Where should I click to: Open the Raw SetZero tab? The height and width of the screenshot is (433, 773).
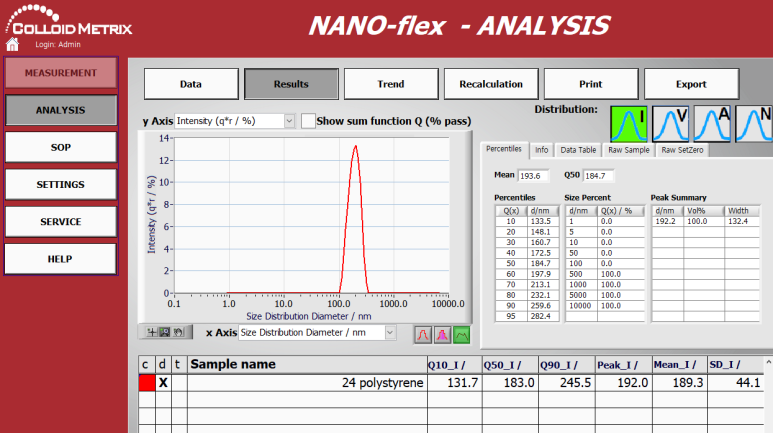pyautogui.click(x=682, y=150)
